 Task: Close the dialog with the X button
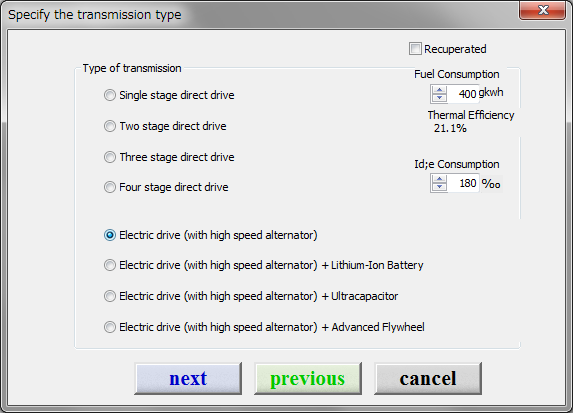click(x=543, y=10)
